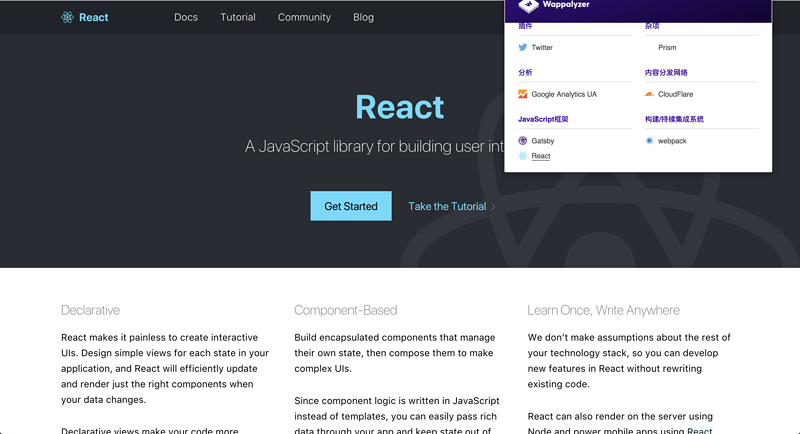This screenshot has width=800, height=434.
Task: Open the Twitter entry in Wappalyzer
Action: pyautogui.click(x=542, y=47)
